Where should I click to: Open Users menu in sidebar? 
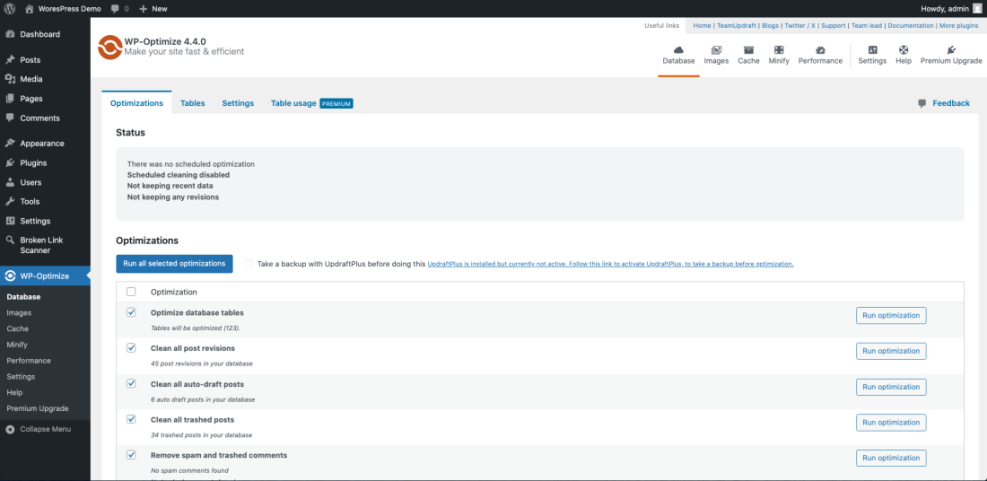tap(31, 183)
